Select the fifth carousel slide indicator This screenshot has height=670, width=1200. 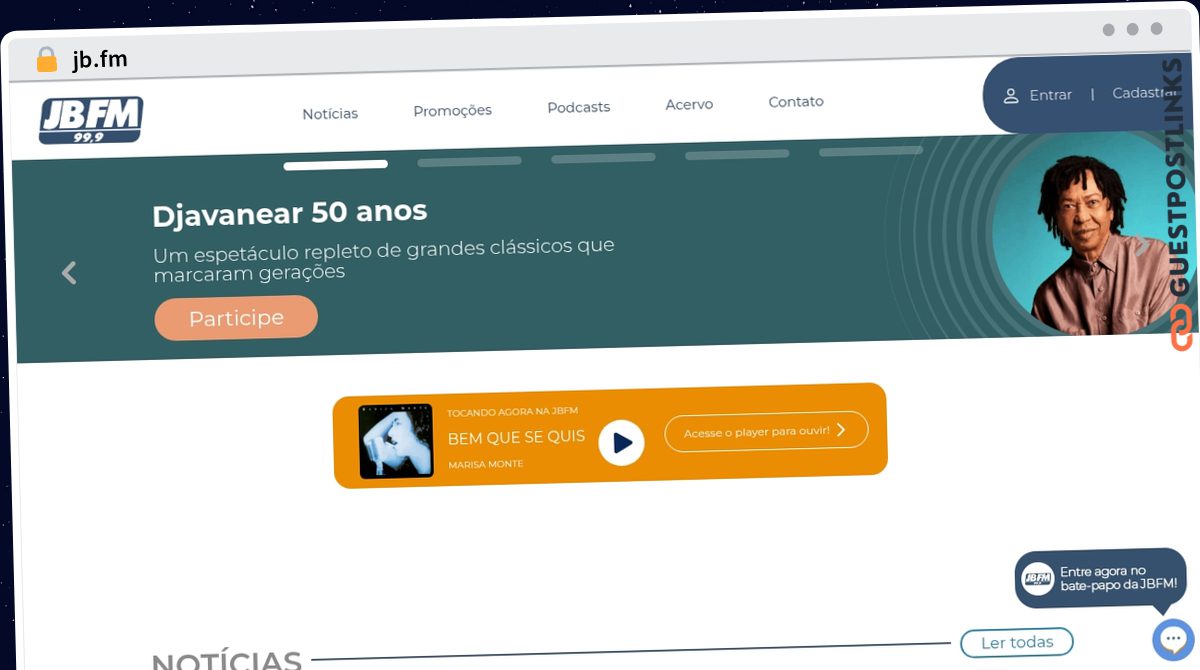click(871, 151)
